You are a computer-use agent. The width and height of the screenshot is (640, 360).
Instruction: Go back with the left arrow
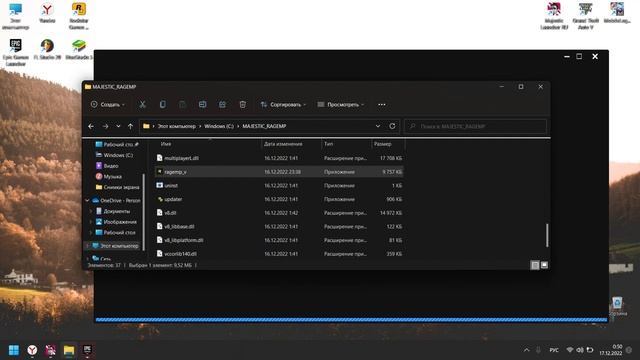click(91, 127)
